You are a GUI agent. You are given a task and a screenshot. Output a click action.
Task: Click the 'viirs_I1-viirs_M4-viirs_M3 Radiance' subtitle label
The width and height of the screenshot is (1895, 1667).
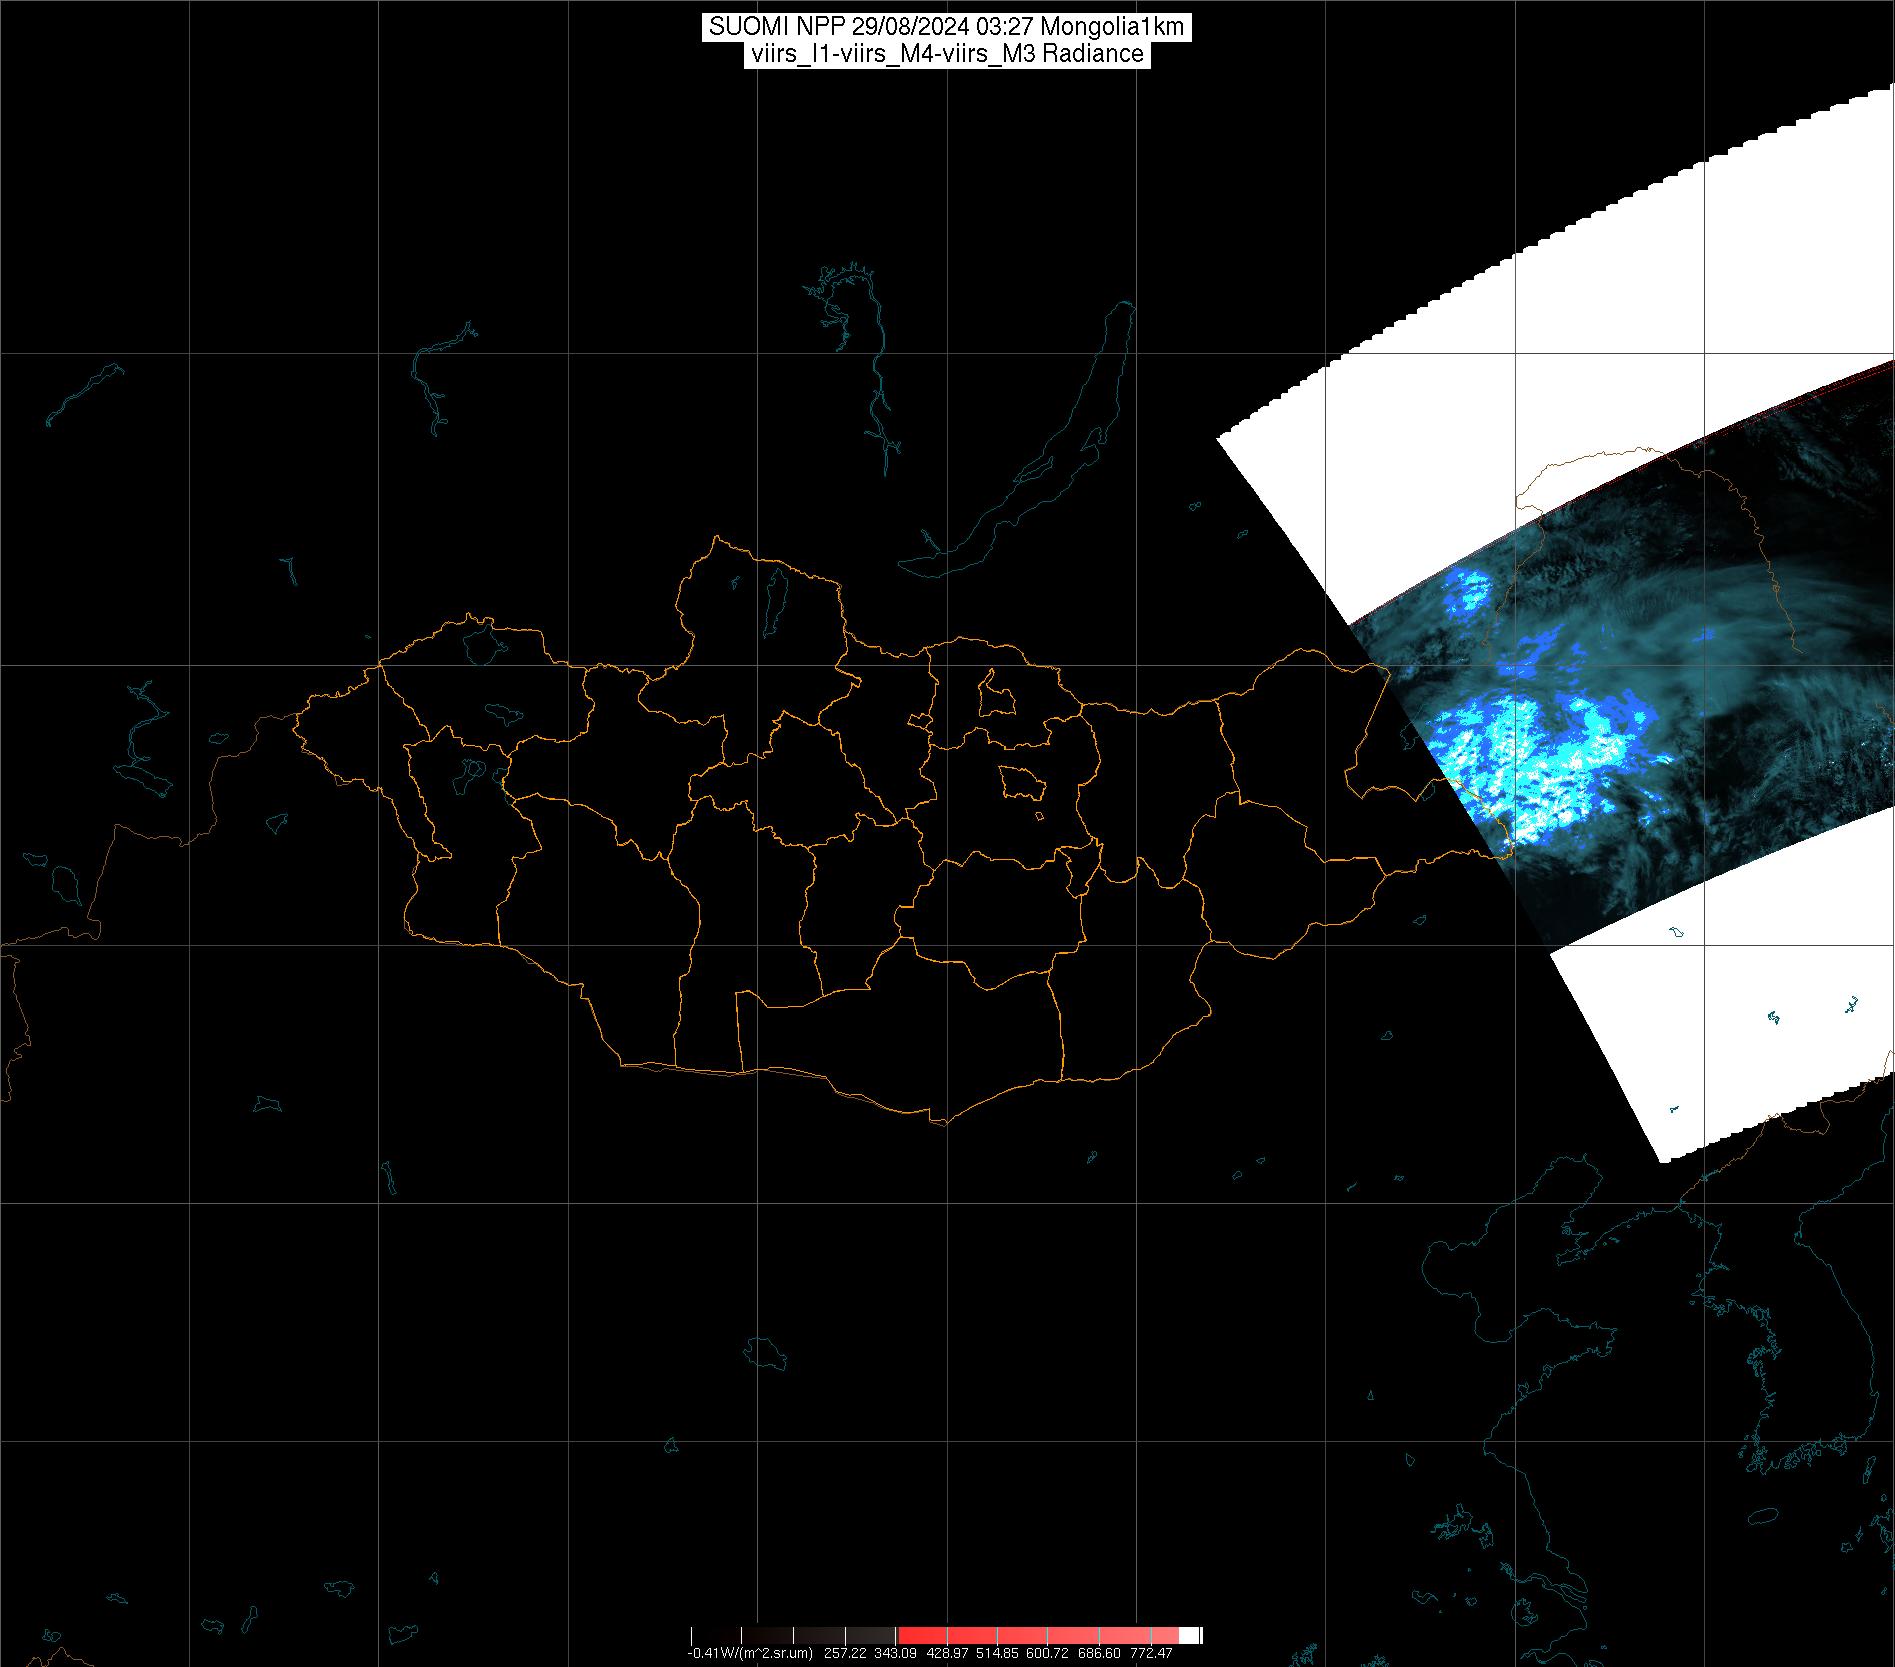(946, 54)
